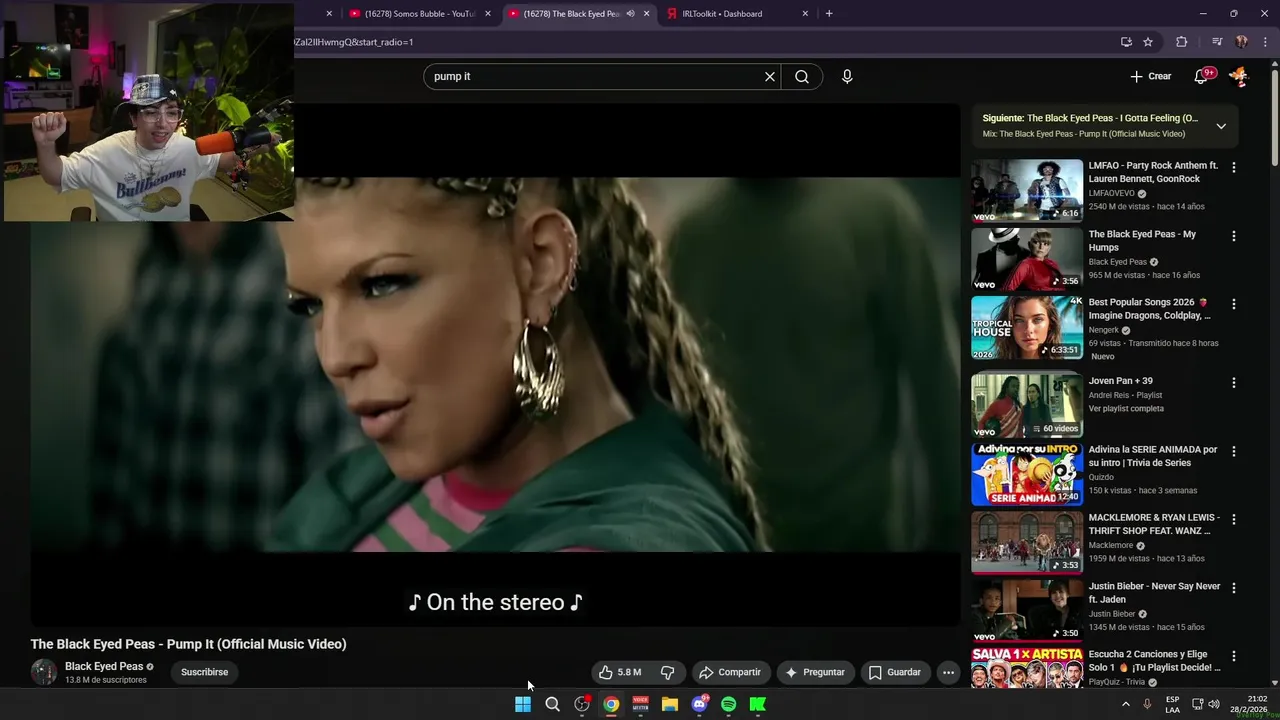1280x720 pixels.
Task: Clear the YouTube search box text
Action: coord(770,77)
